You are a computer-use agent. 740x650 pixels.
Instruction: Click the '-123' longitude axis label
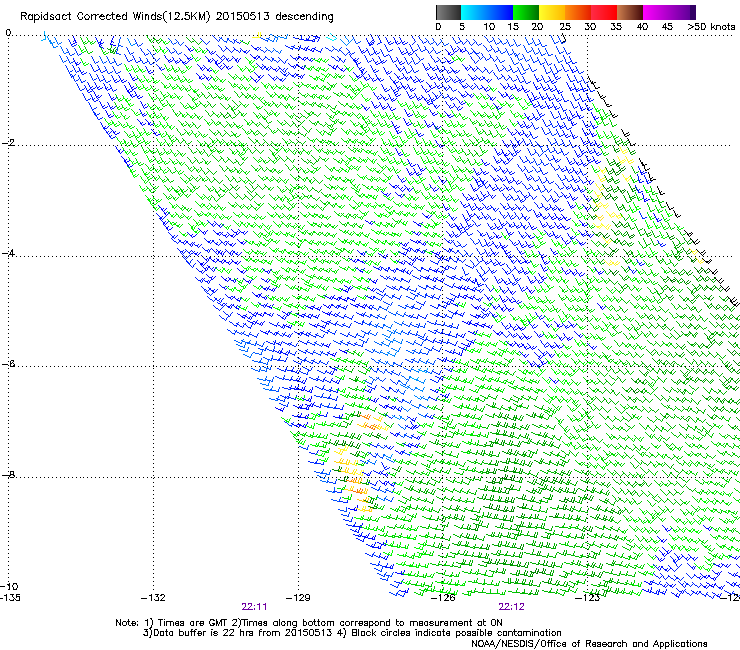point(588,598)
